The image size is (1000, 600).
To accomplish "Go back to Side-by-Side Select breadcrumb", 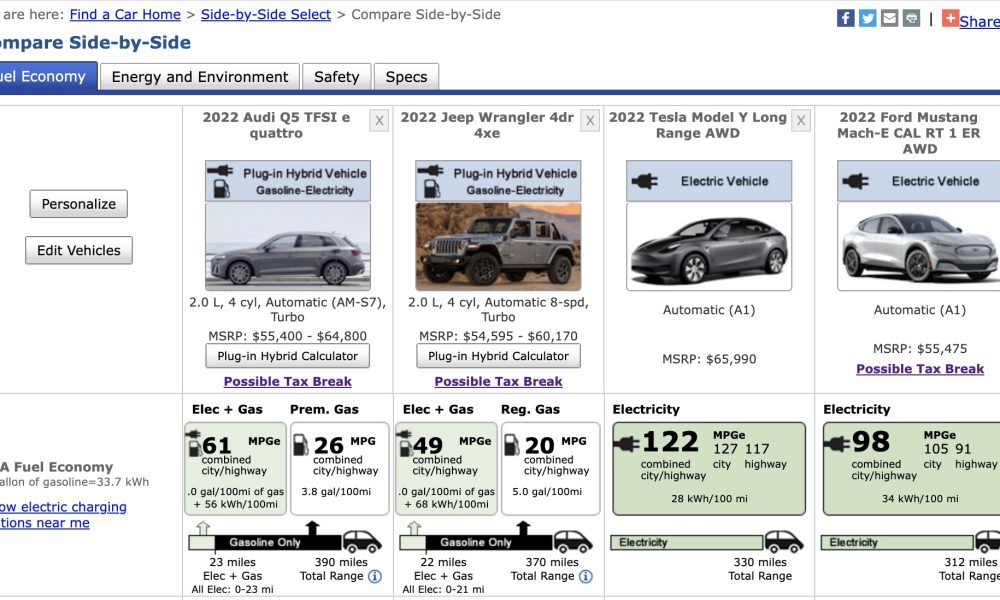I will point(266,15).
